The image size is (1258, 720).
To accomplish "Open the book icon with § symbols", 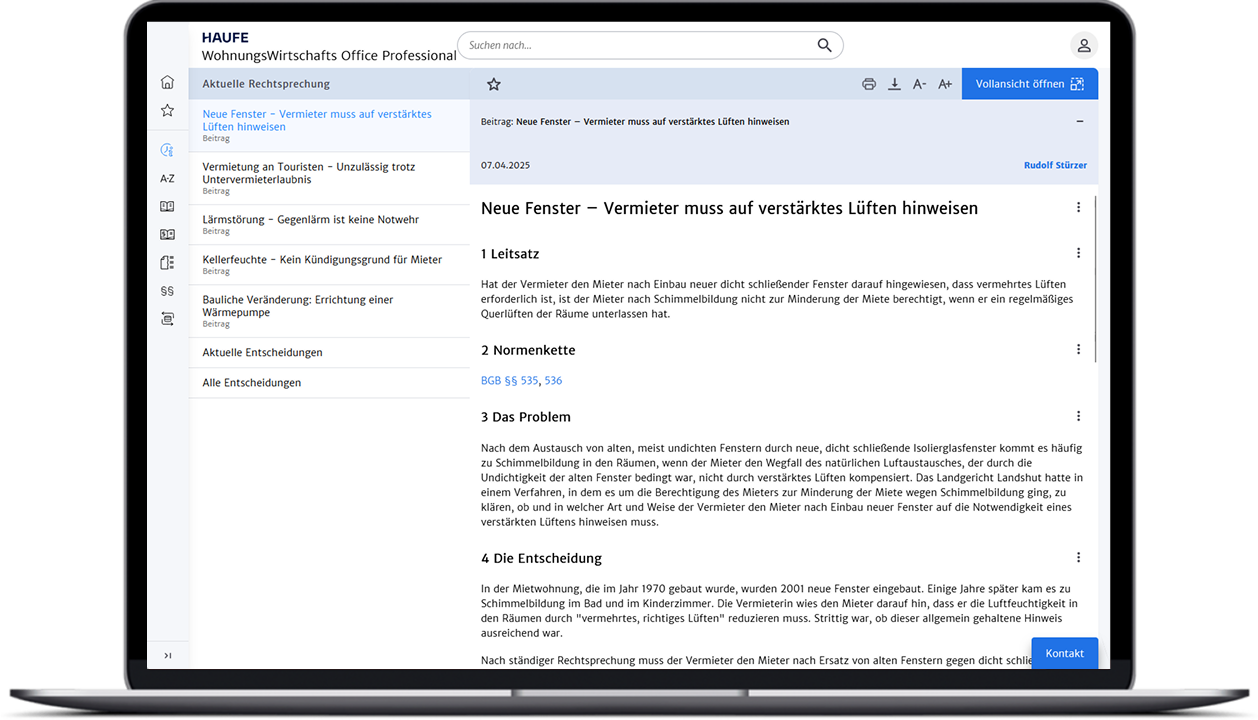I will coord(167,234).
